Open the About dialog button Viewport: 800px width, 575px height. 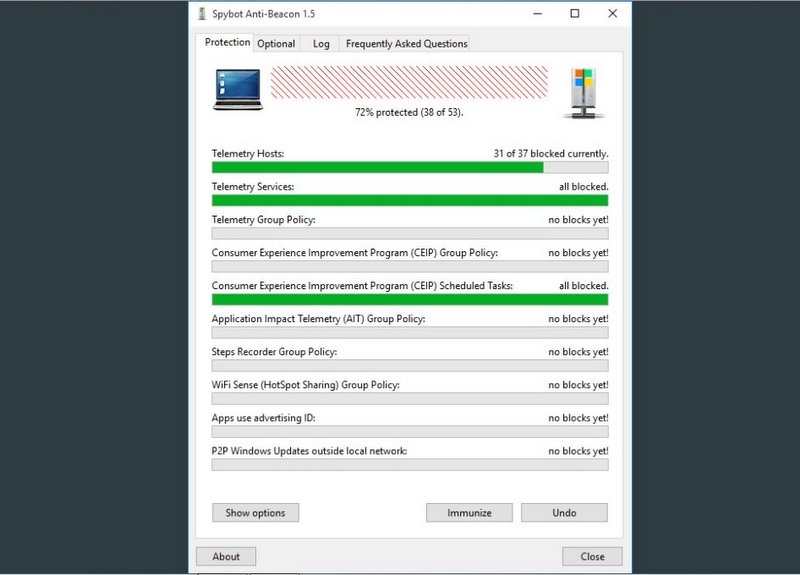[x=226, y=557]
